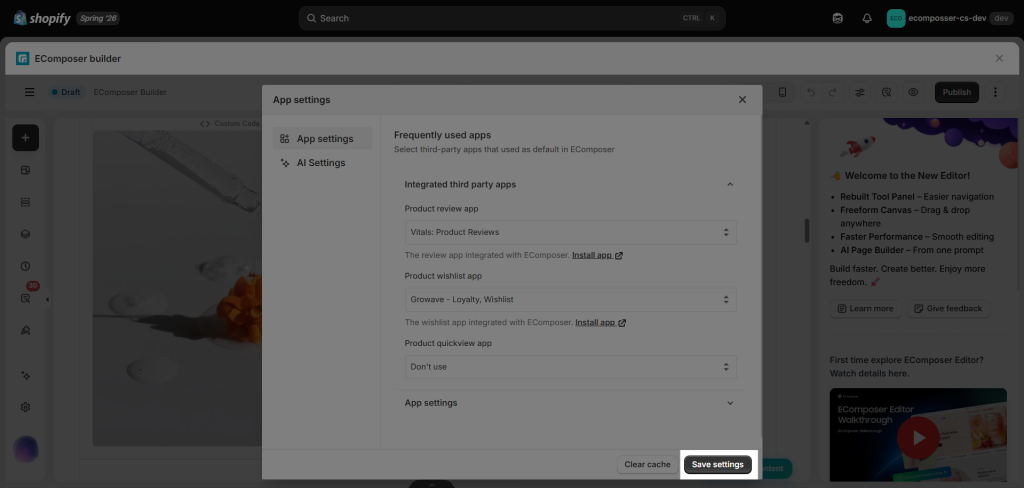This screenshot has width=1024, height=488.
Task: Click the add element plus icon in sidebar
Action: [x=25, y=138]
